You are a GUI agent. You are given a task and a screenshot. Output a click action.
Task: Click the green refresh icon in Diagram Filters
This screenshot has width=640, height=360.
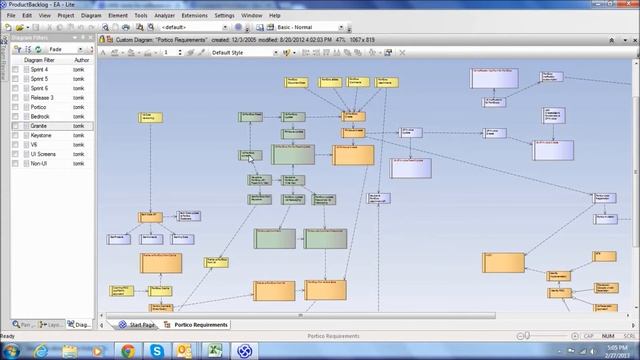[x=38, y=49]
